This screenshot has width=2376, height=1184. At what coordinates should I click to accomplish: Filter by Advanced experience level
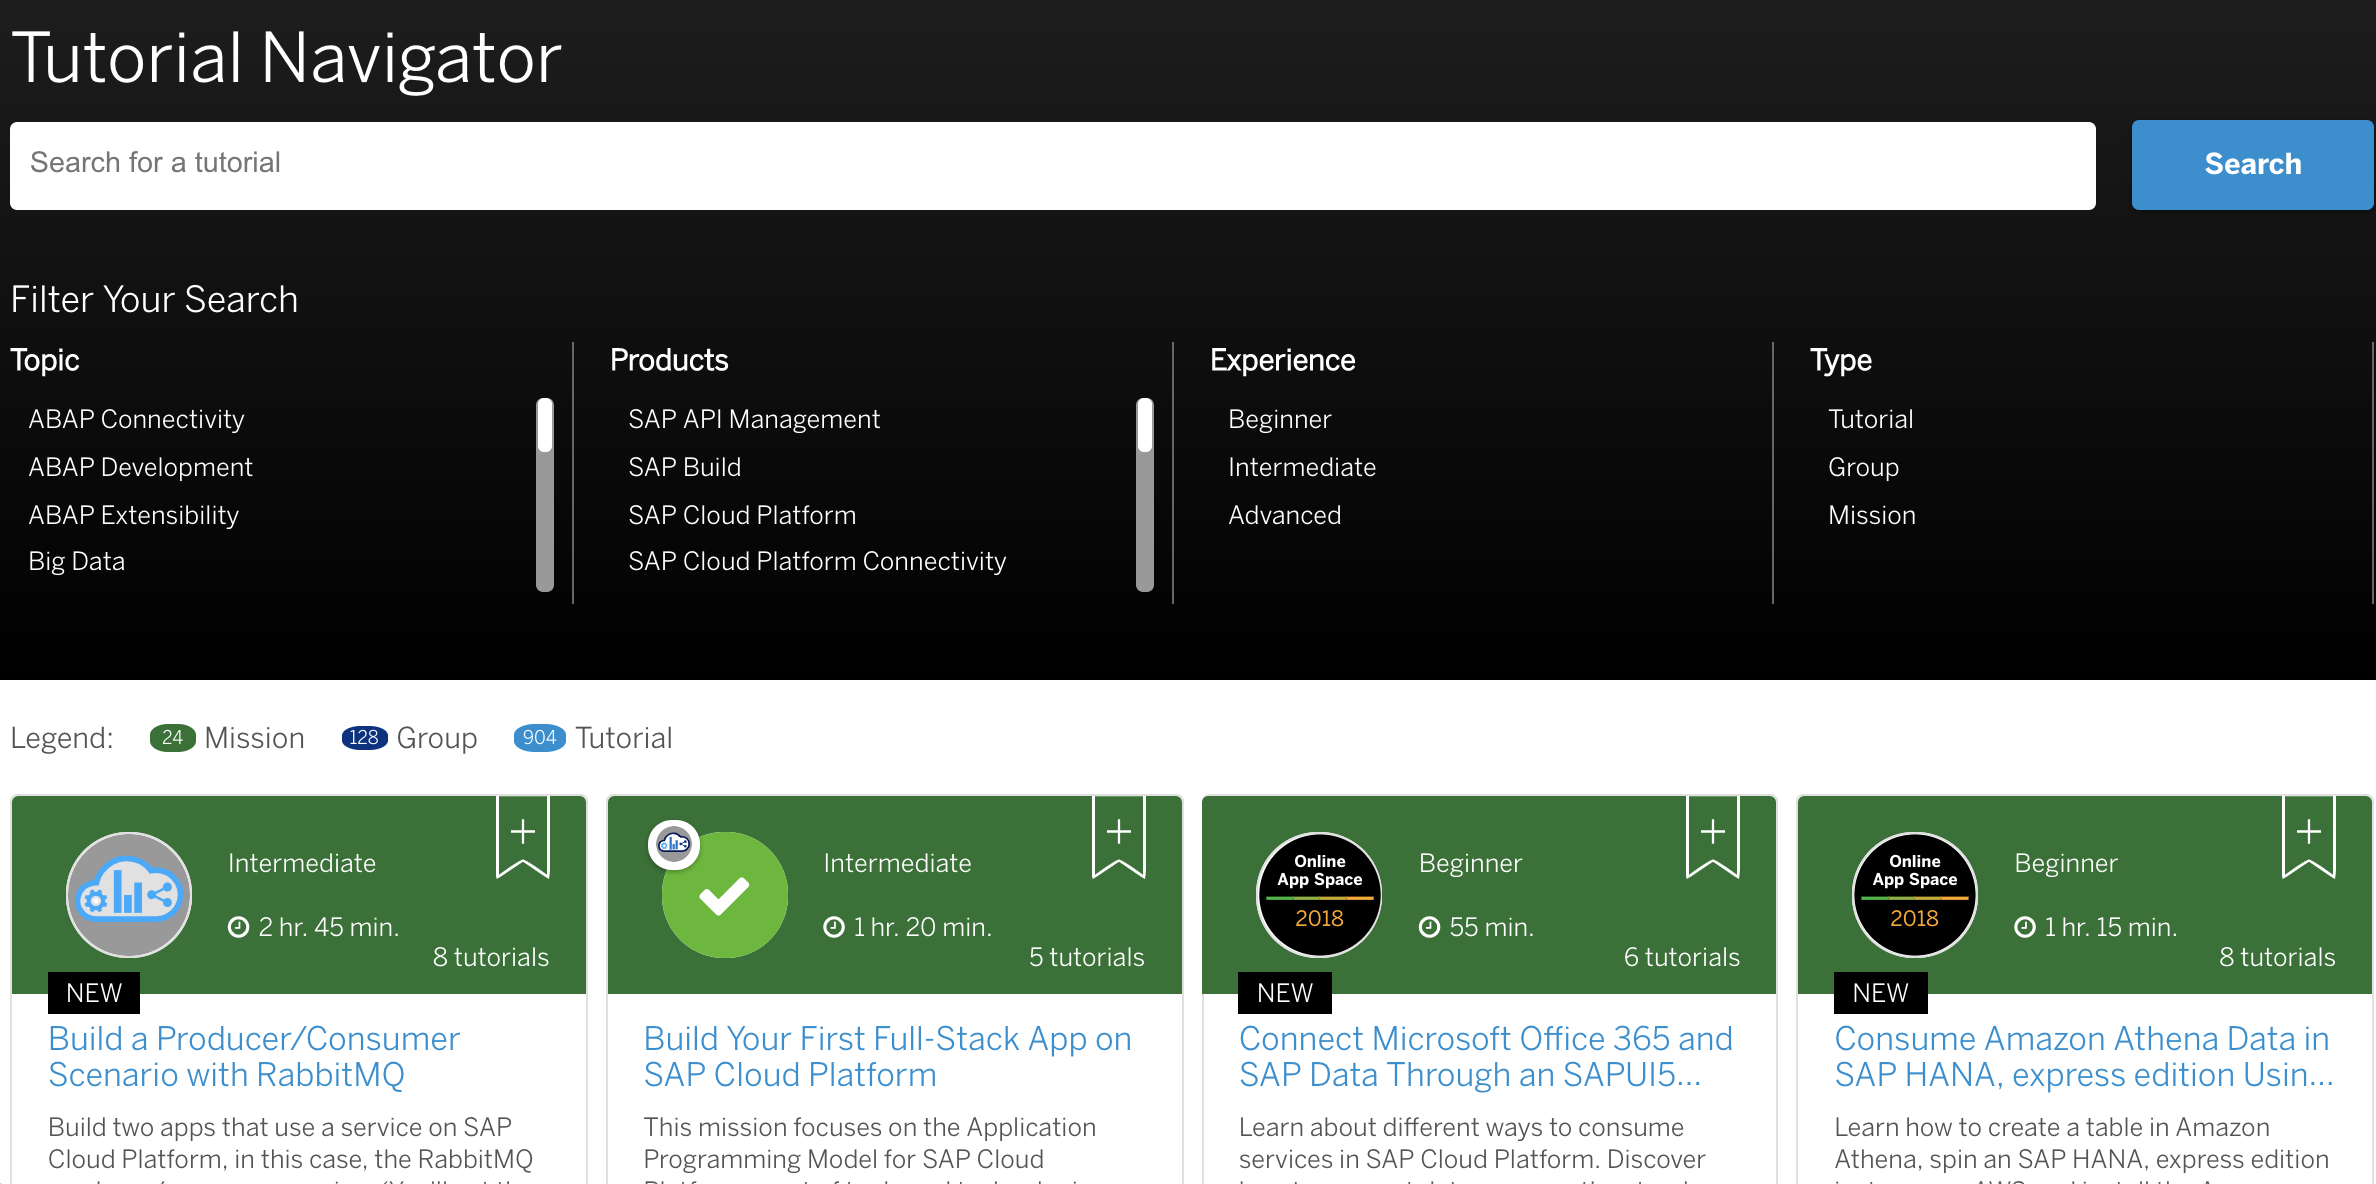click(x=1284, y=515)
